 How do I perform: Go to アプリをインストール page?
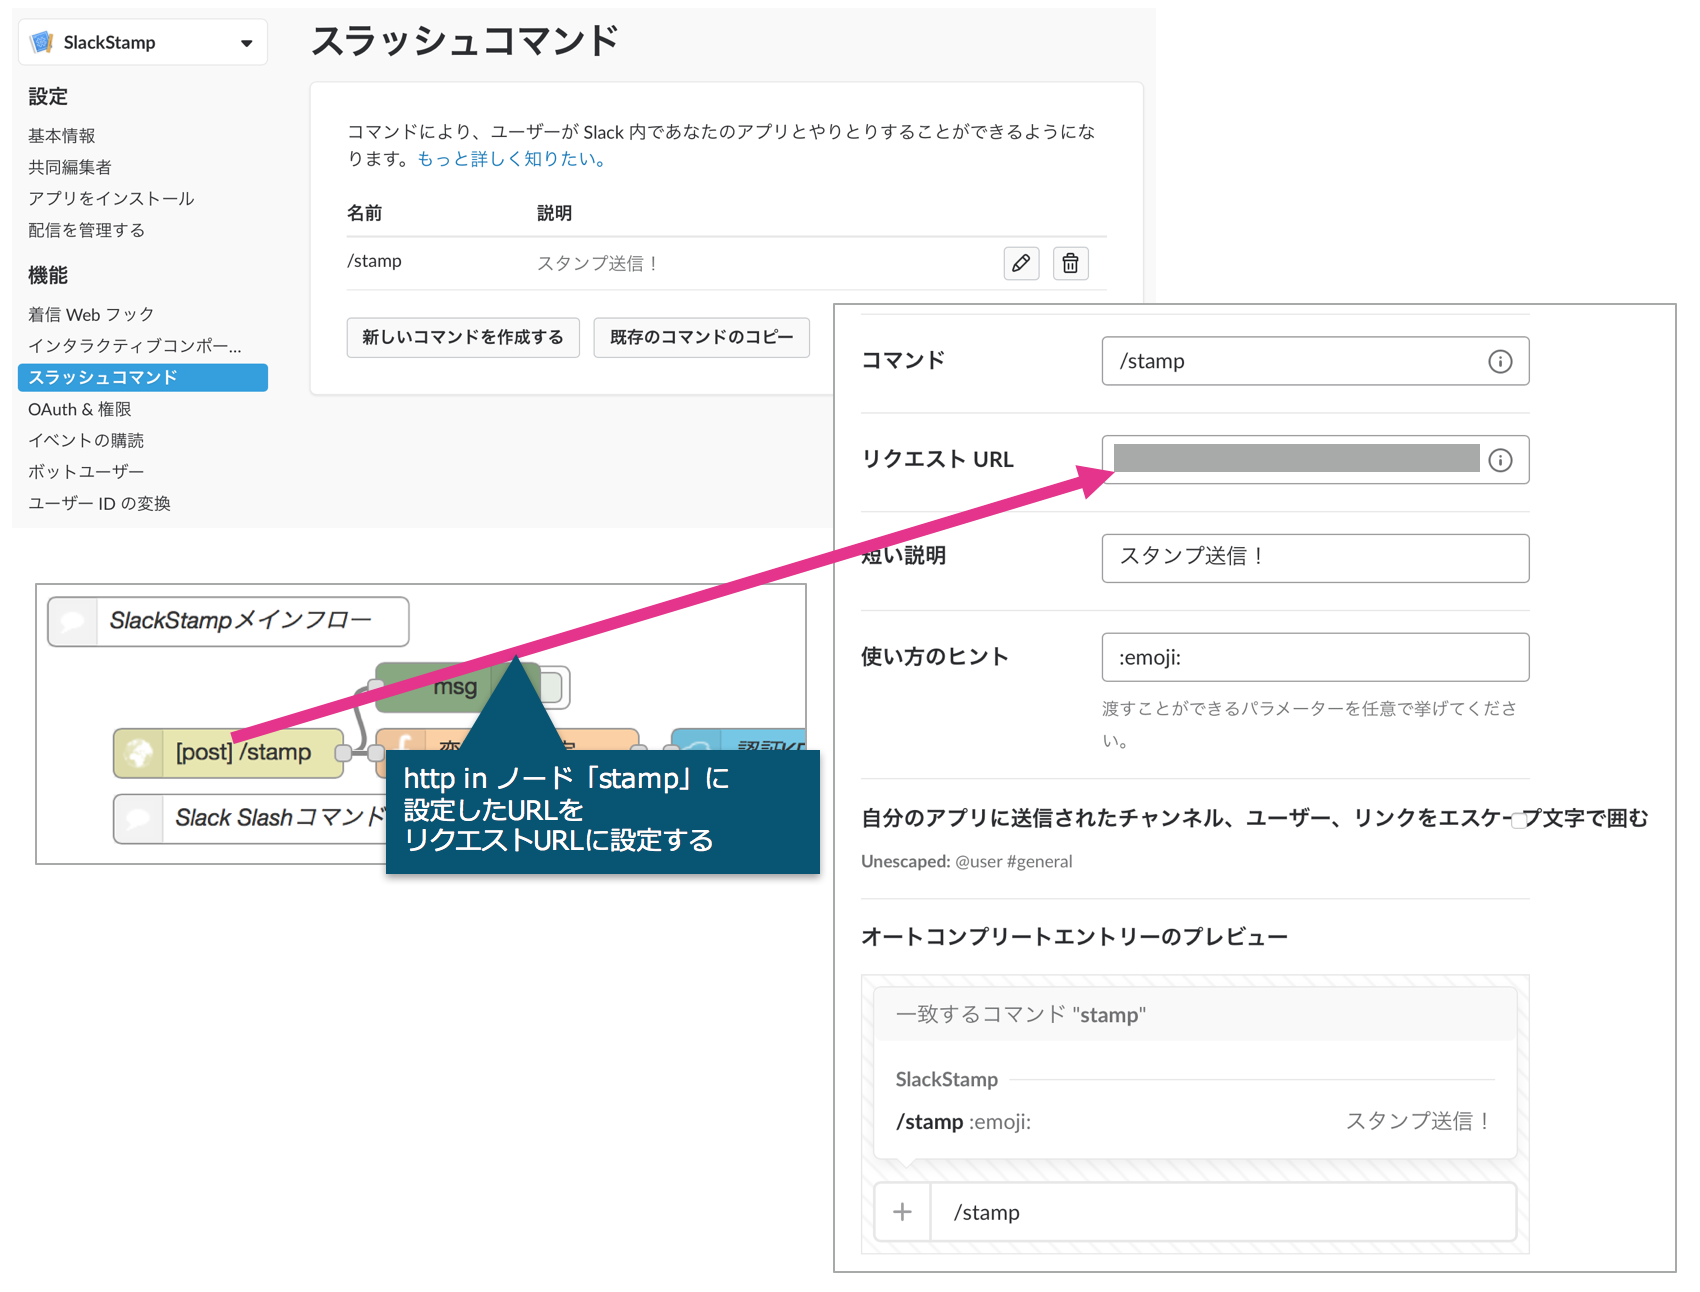pyautogui.click(x=111, y=198)
